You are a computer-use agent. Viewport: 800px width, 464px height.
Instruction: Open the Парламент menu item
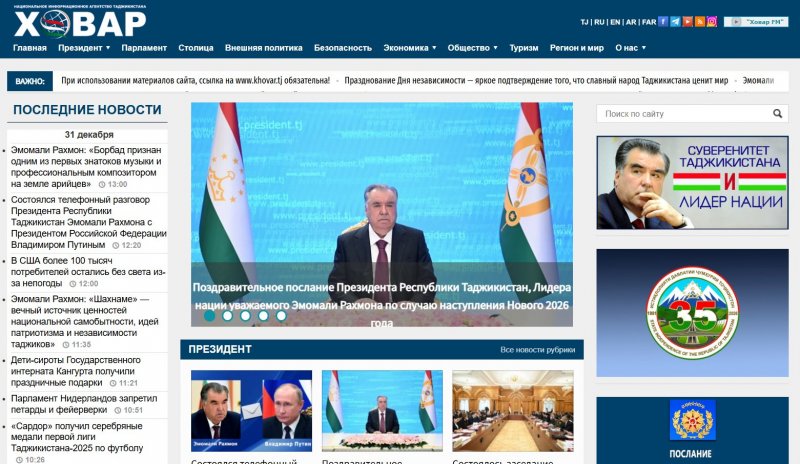(144, 47)
